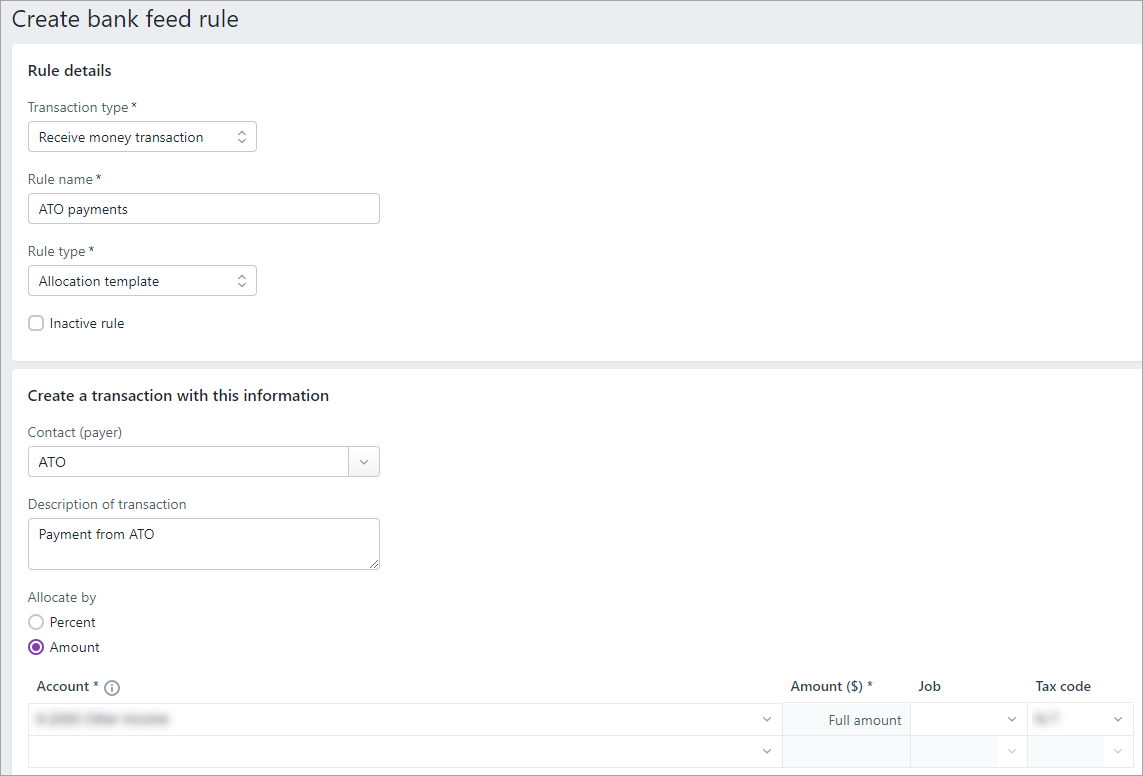
Task: Click the Amount ($) column header
Action: [831, 686]
